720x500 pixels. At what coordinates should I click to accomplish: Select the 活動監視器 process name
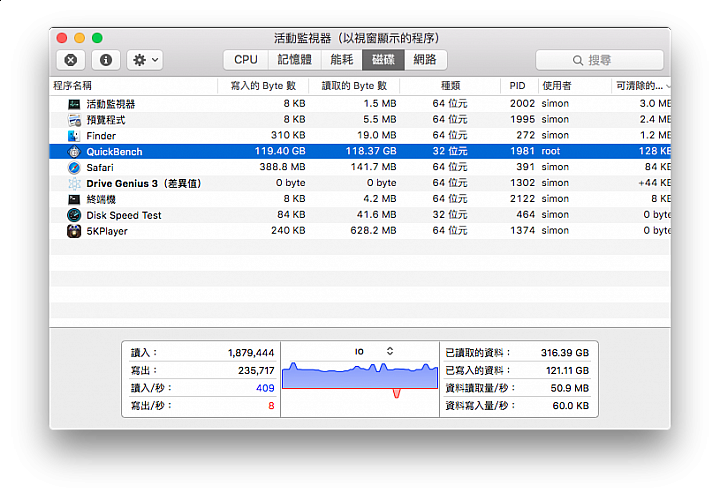[x=111, y=104]
